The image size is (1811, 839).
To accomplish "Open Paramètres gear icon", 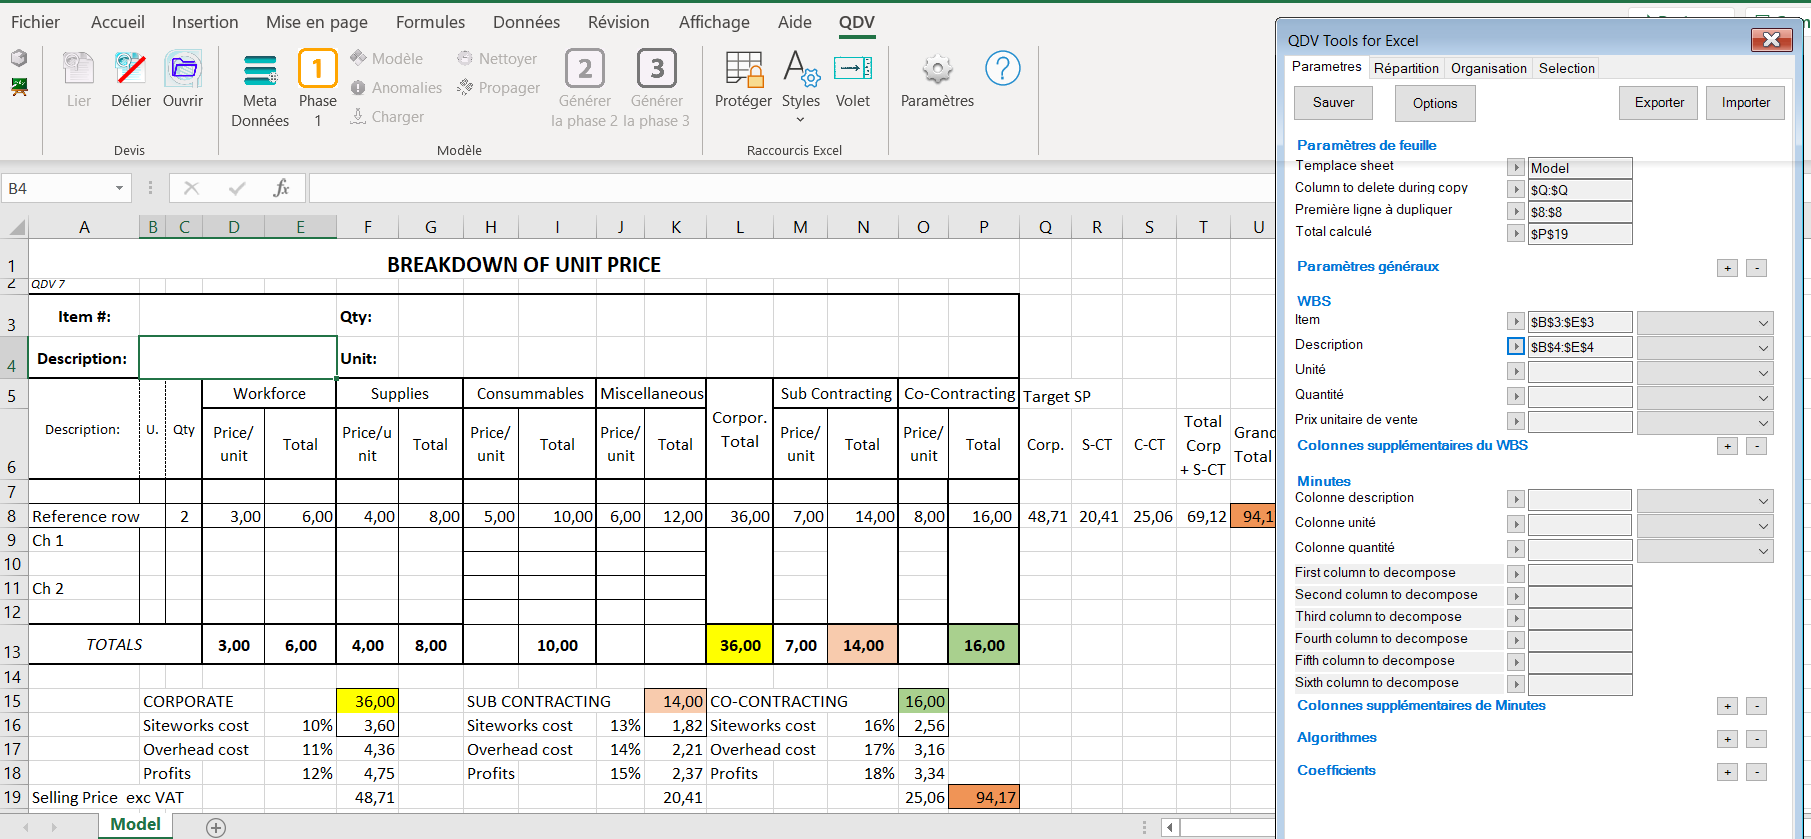I will [x=937, y=70].
